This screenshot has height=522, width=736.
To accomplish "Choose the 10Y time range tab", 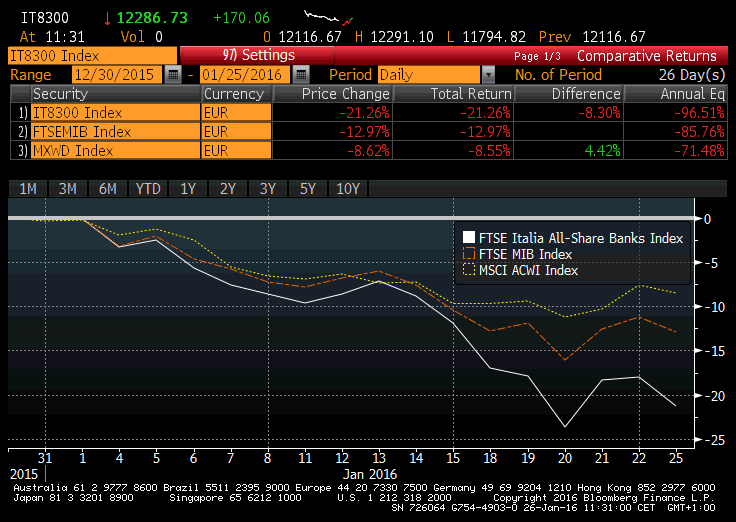I will tap(348, 189).
